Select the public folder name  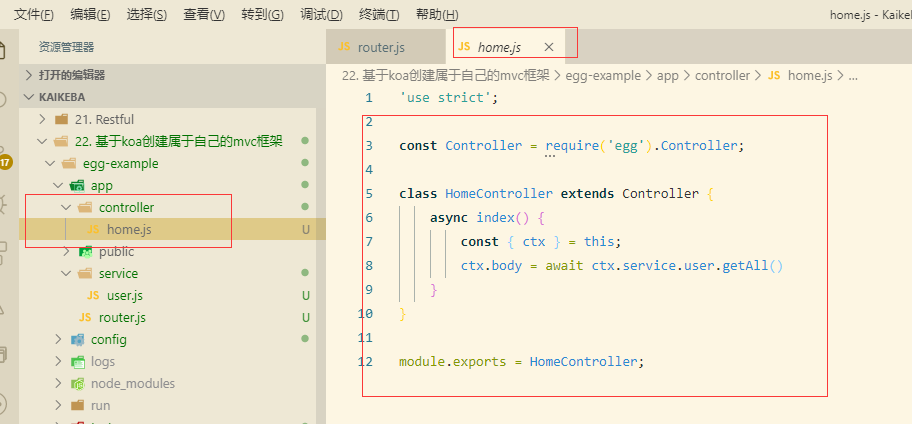pos(116,251)
